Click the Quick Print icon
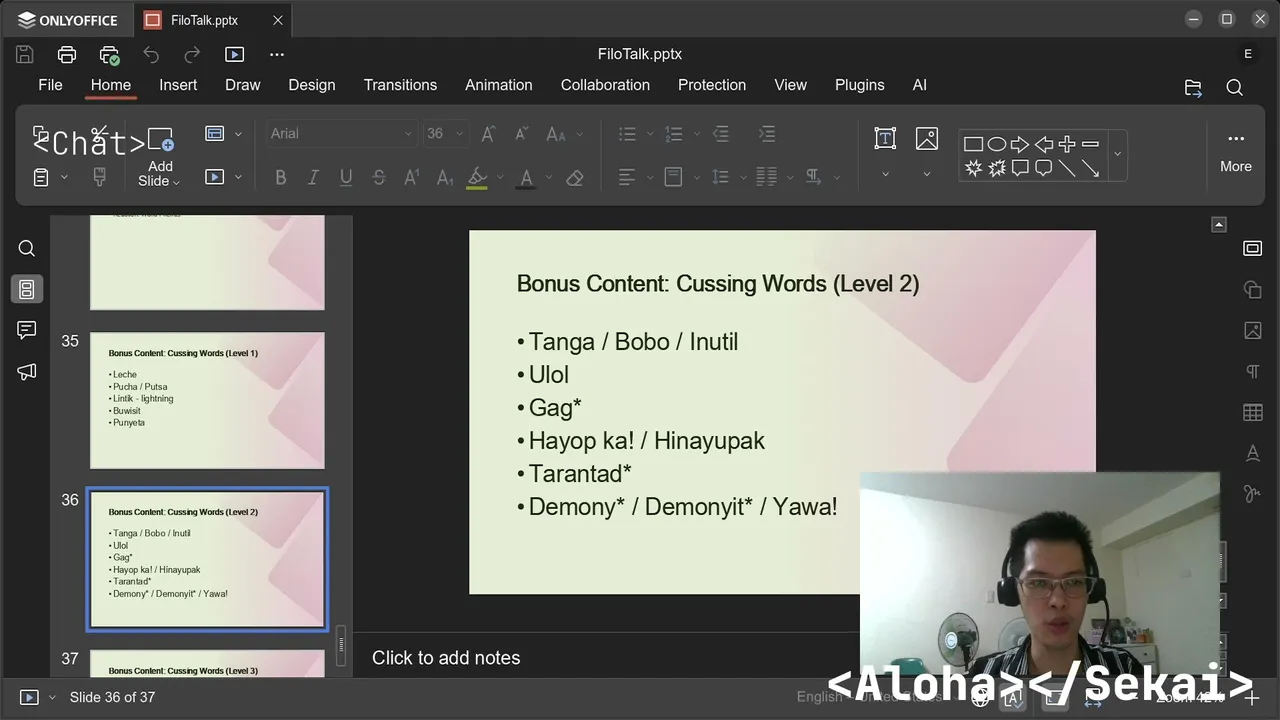 [x=109, y=54]
